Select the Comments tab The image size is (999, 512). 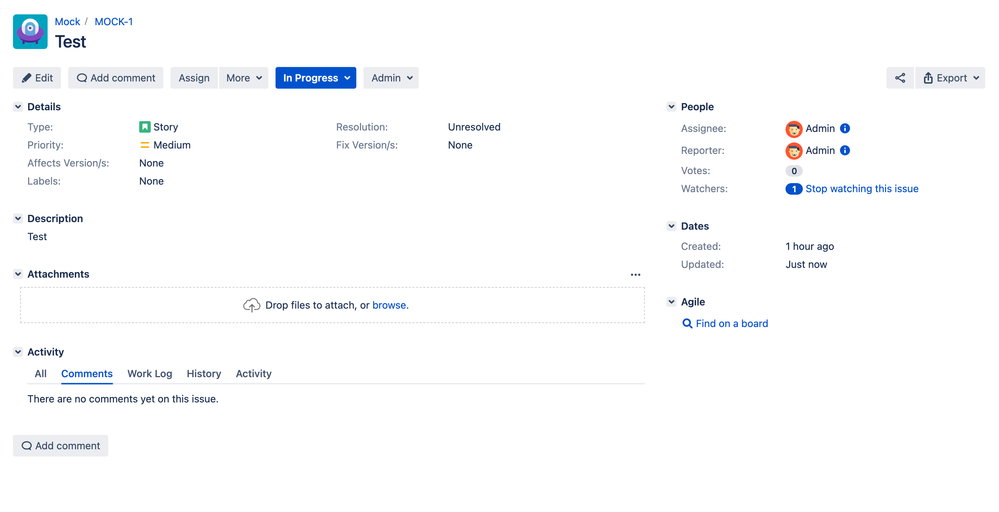(87, 374)
